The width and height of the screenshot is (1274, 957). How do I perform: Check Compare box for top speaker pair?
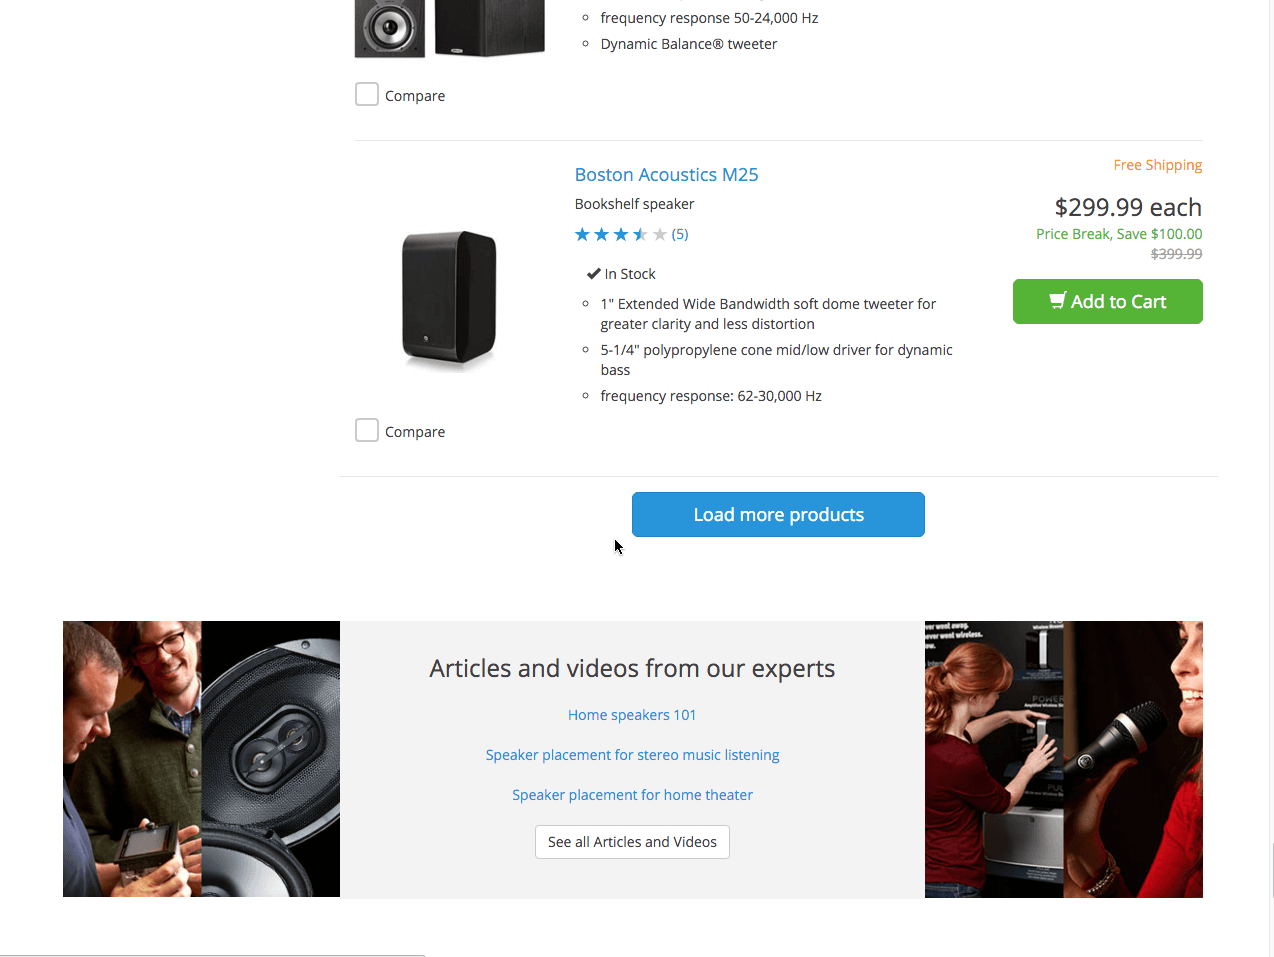coord(367,95)
